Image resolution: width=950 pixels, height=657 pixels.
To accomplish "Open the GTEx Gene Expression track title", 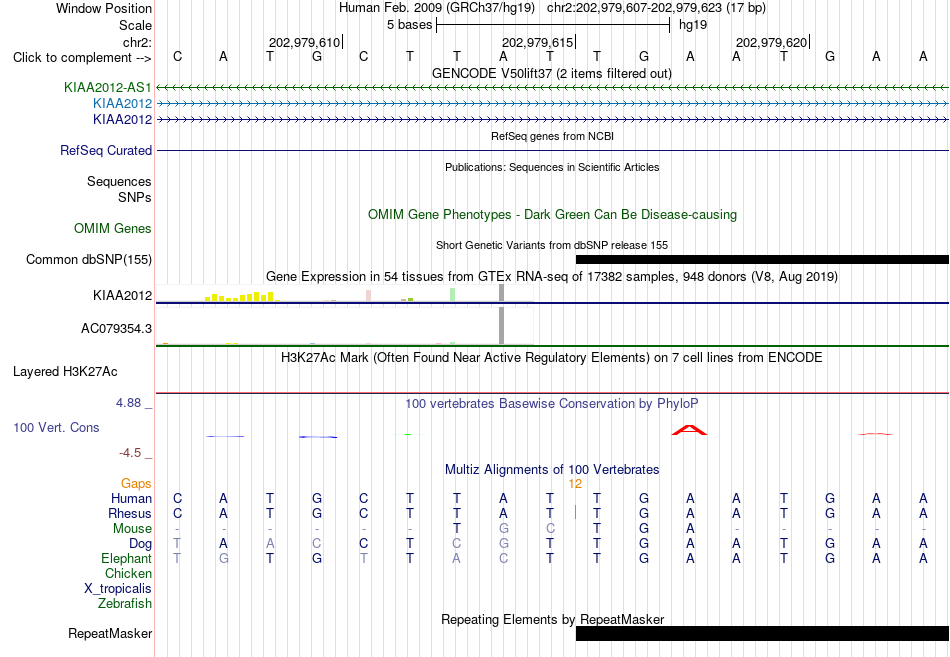I will tap(552, 277).
